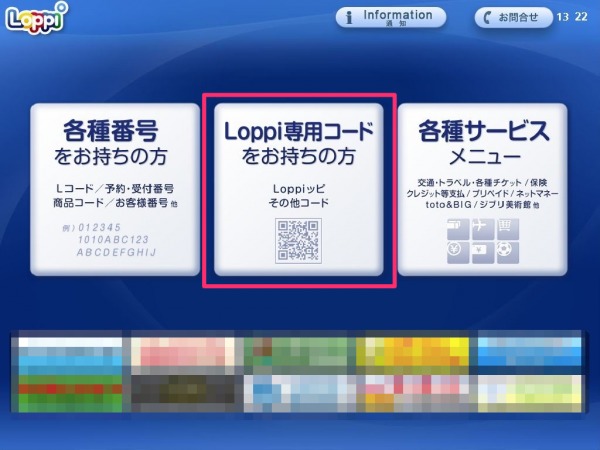Image resolution: width=600 pixels, height=450 pixels.
Task: Choose Loppi専用コードをお持ちの方 panel
Action: [x=298, y=189]
